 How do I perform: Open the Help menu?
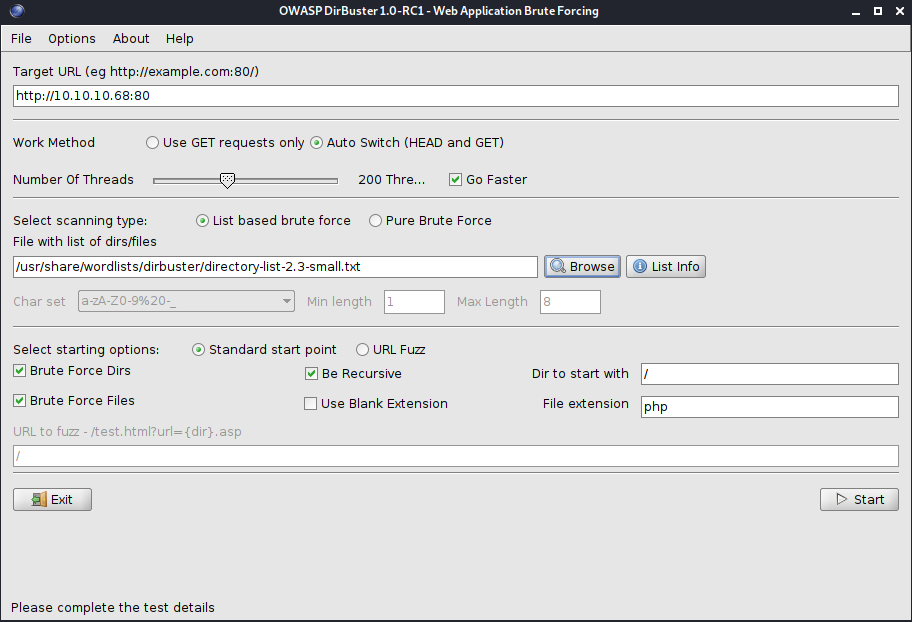[180, 38]
